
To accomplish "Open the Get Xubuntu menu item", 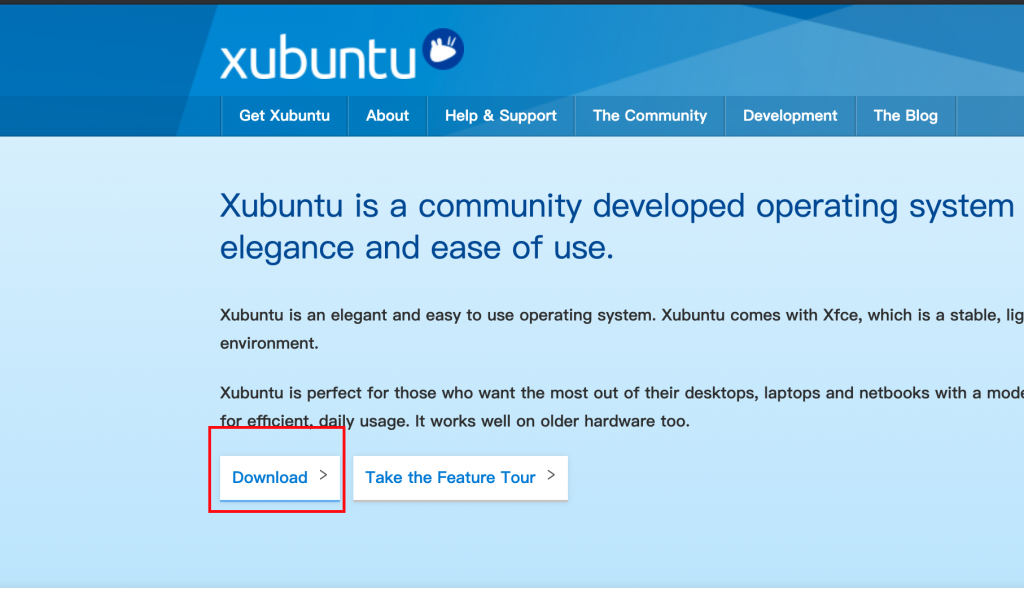I will pos(284,116).
